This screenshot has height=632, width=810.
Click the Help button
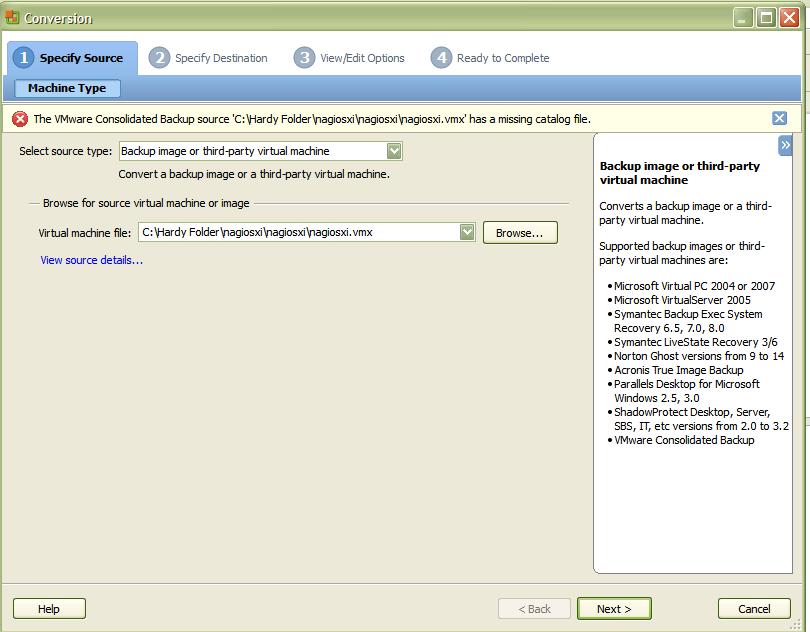click(x=49, y=608)
